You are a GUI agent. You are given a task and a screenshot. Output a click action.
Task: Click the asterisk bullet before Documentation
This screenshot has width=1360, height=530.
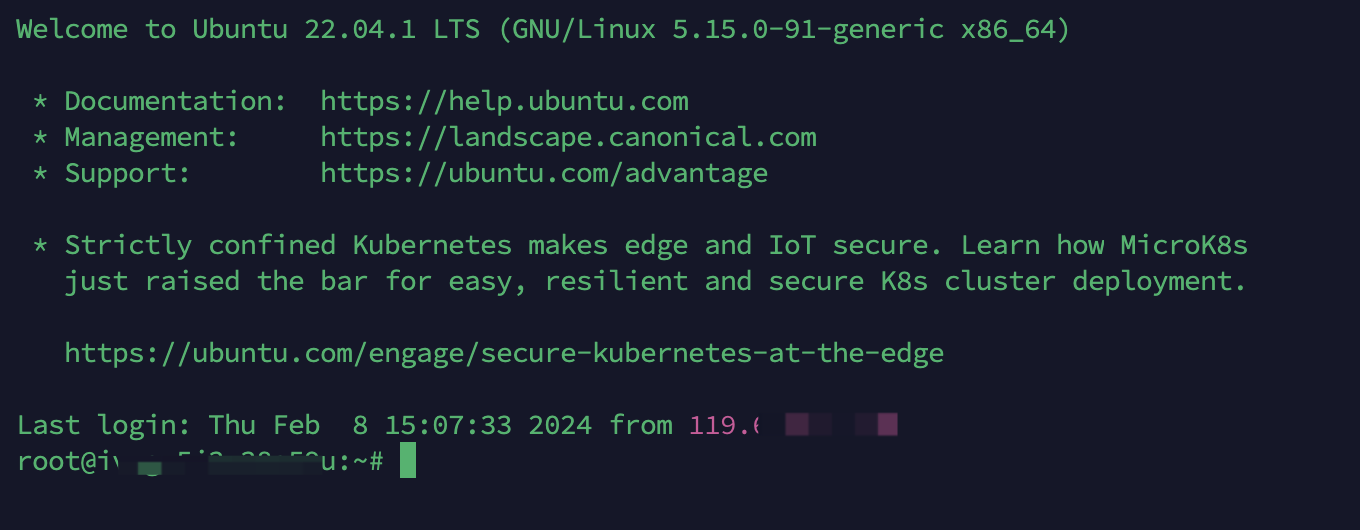pos(41,101)
